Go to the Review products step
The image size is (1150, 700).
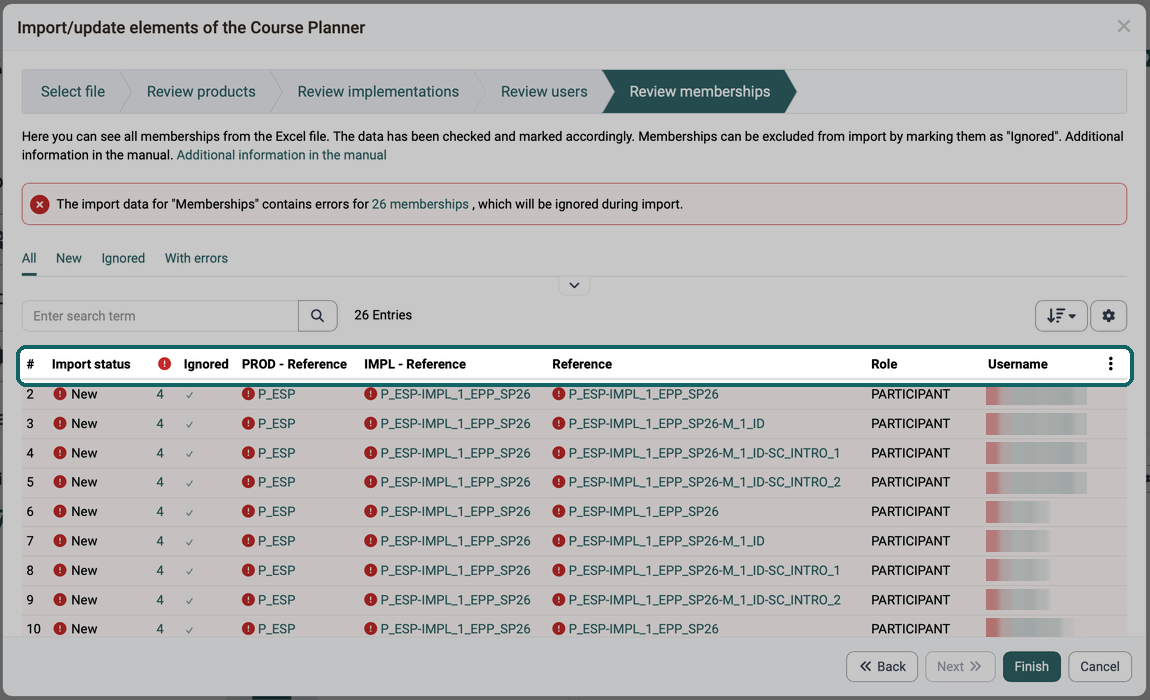coord(201,92)
